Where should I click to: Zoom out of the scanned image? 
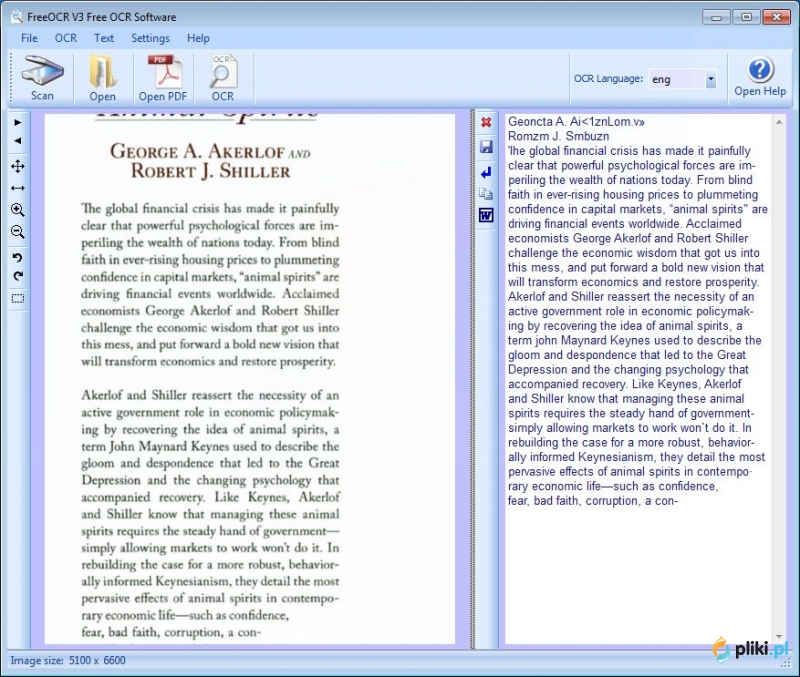click(18, 232)
